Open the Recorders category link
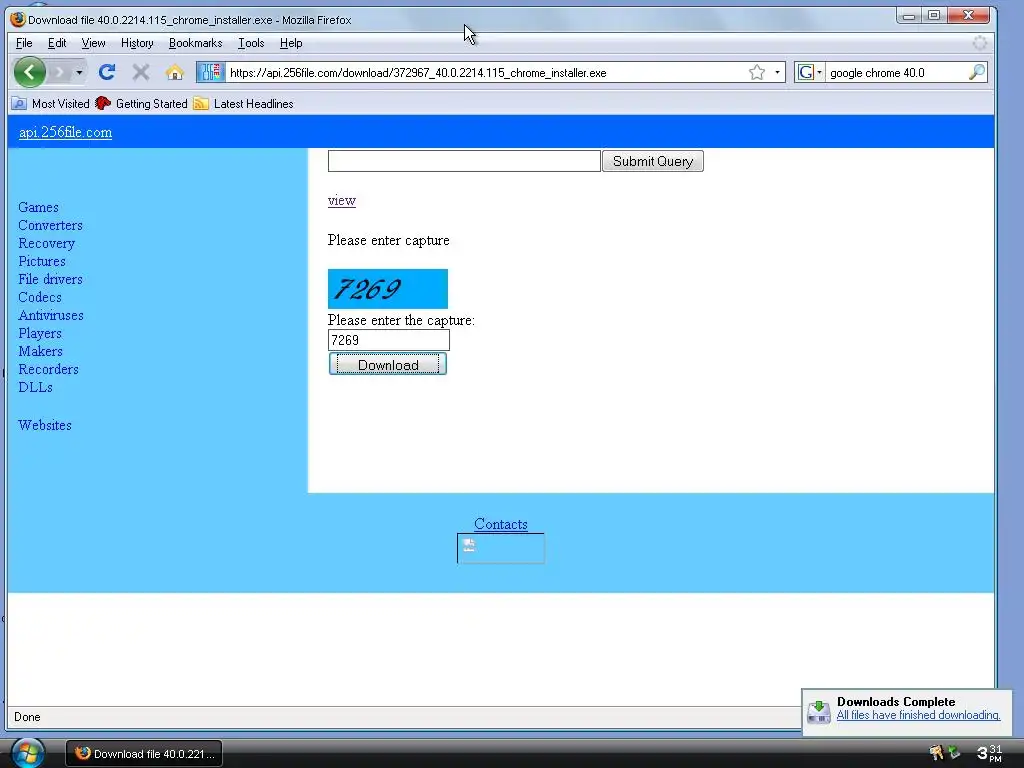1024x768 pixels. 48,370
